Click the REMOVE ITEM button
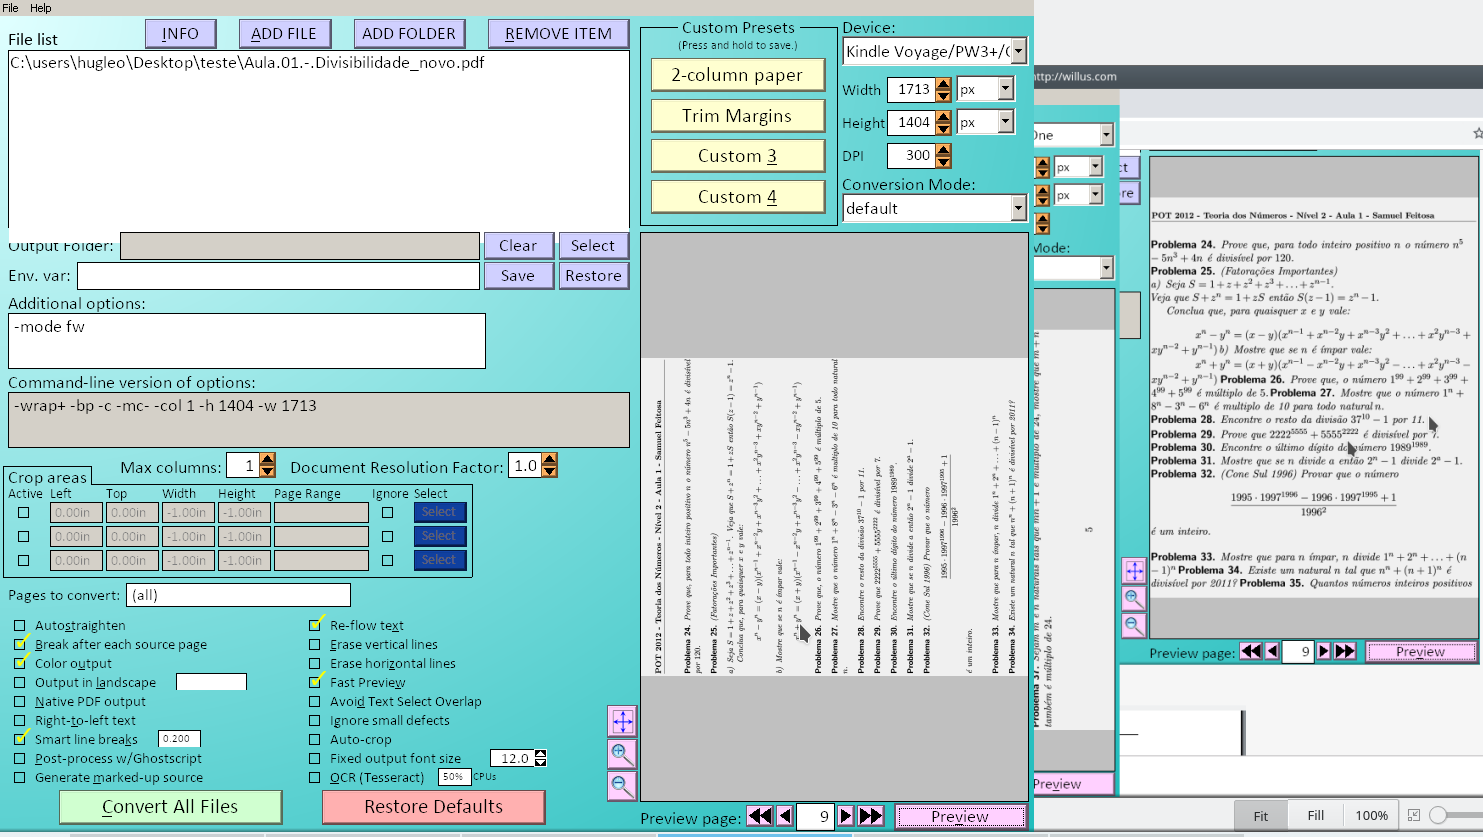Screen dimensions: 1483x837 point(558,34)
